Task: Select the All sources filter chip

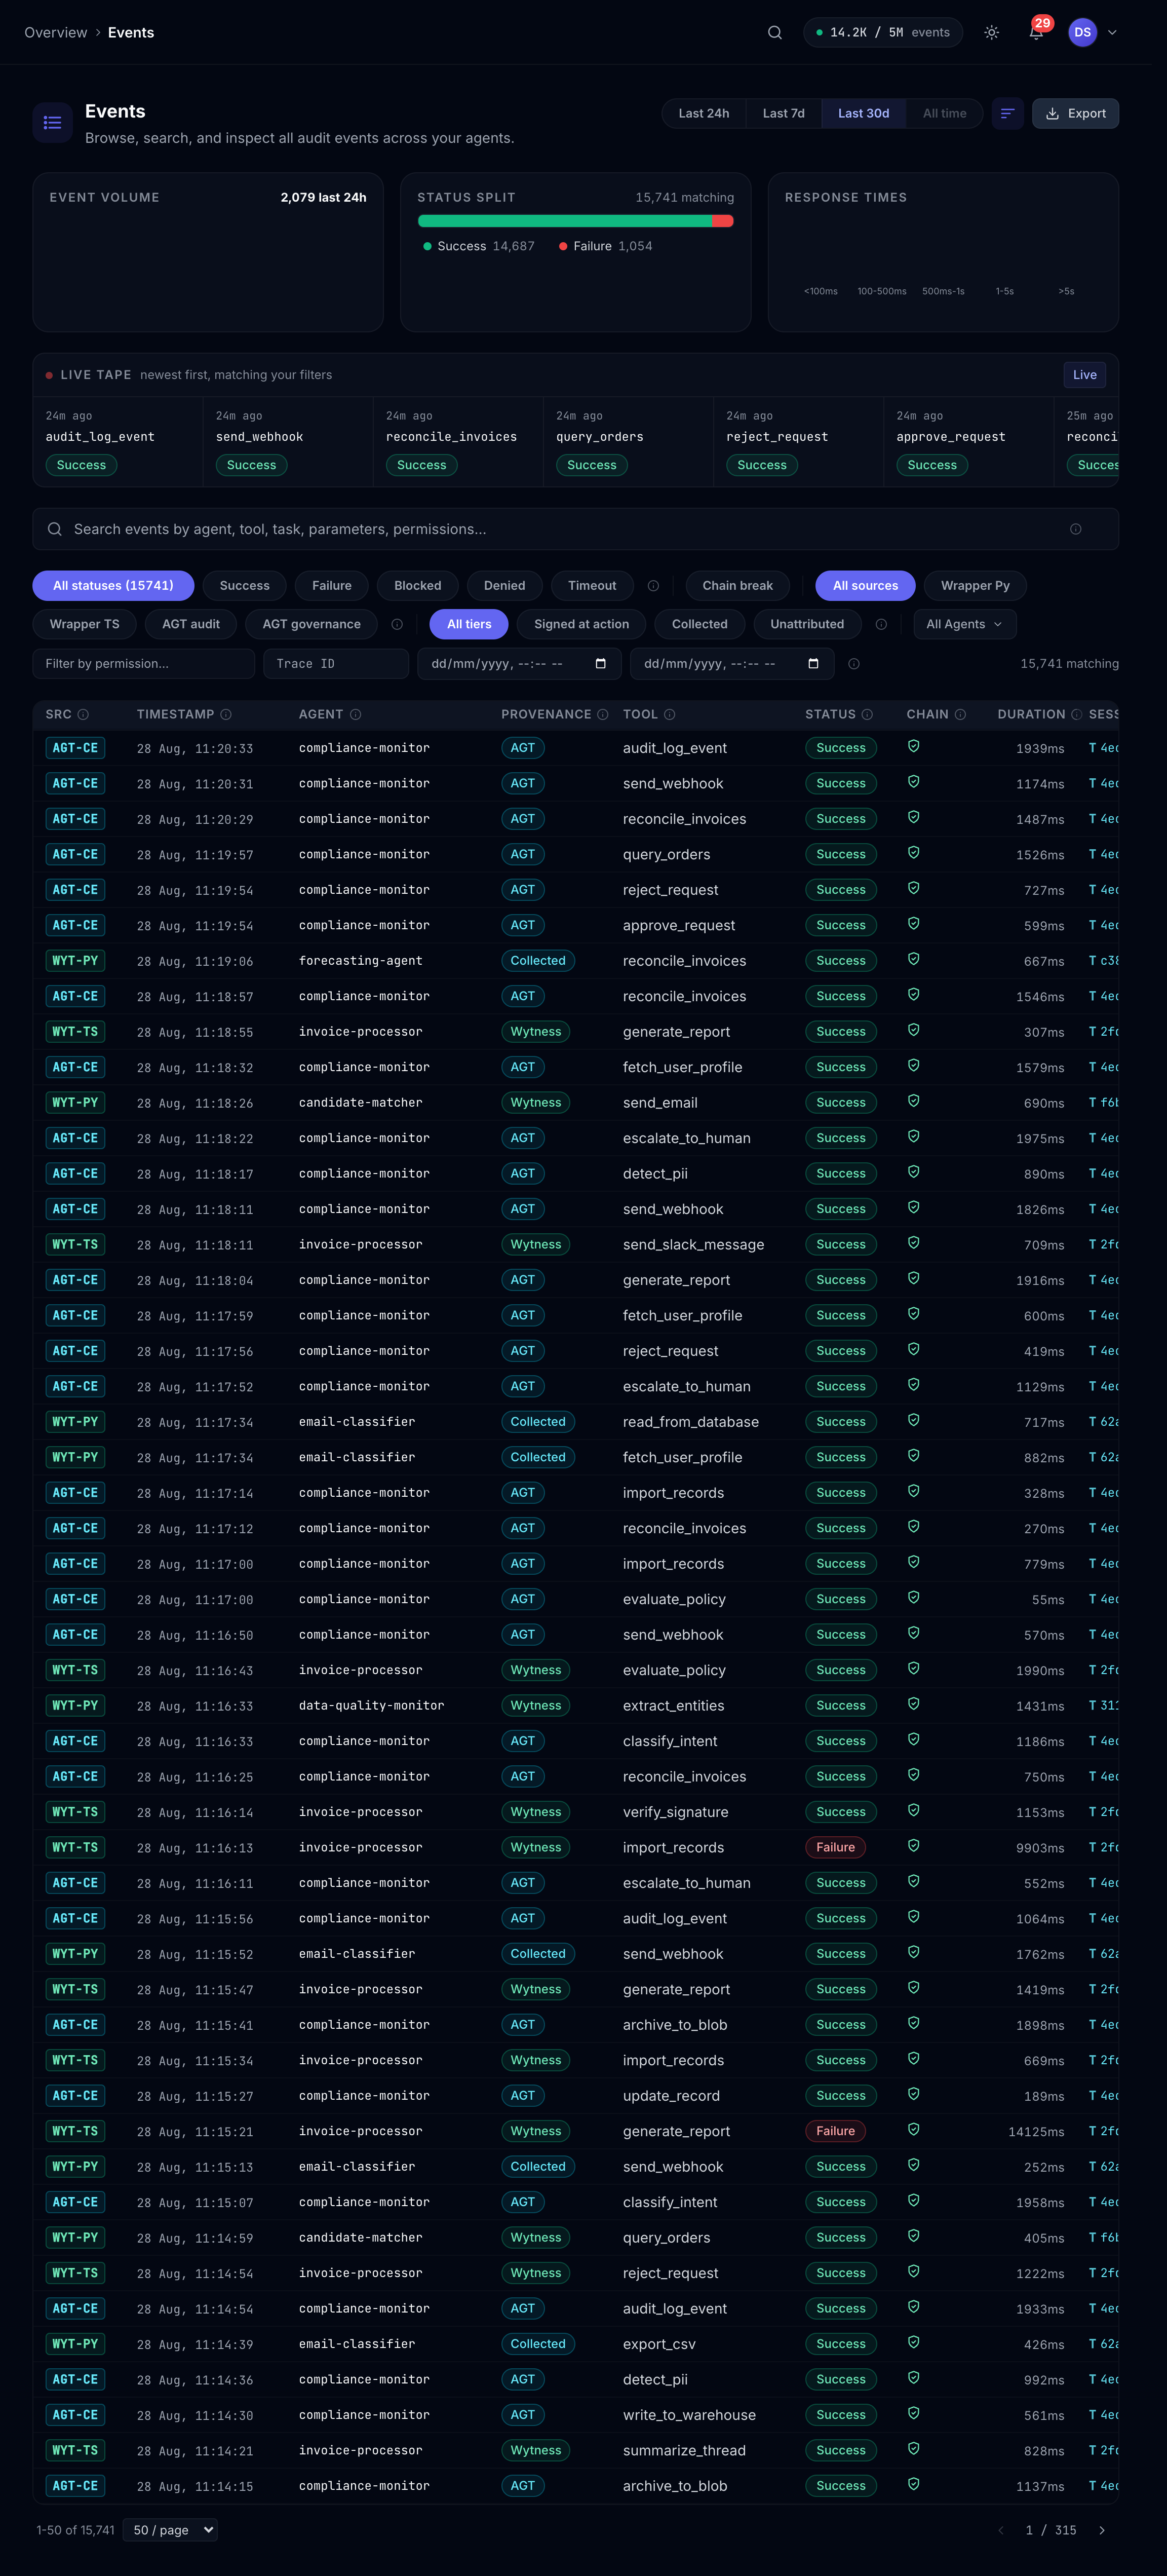Action: click(x=865, y=586)
